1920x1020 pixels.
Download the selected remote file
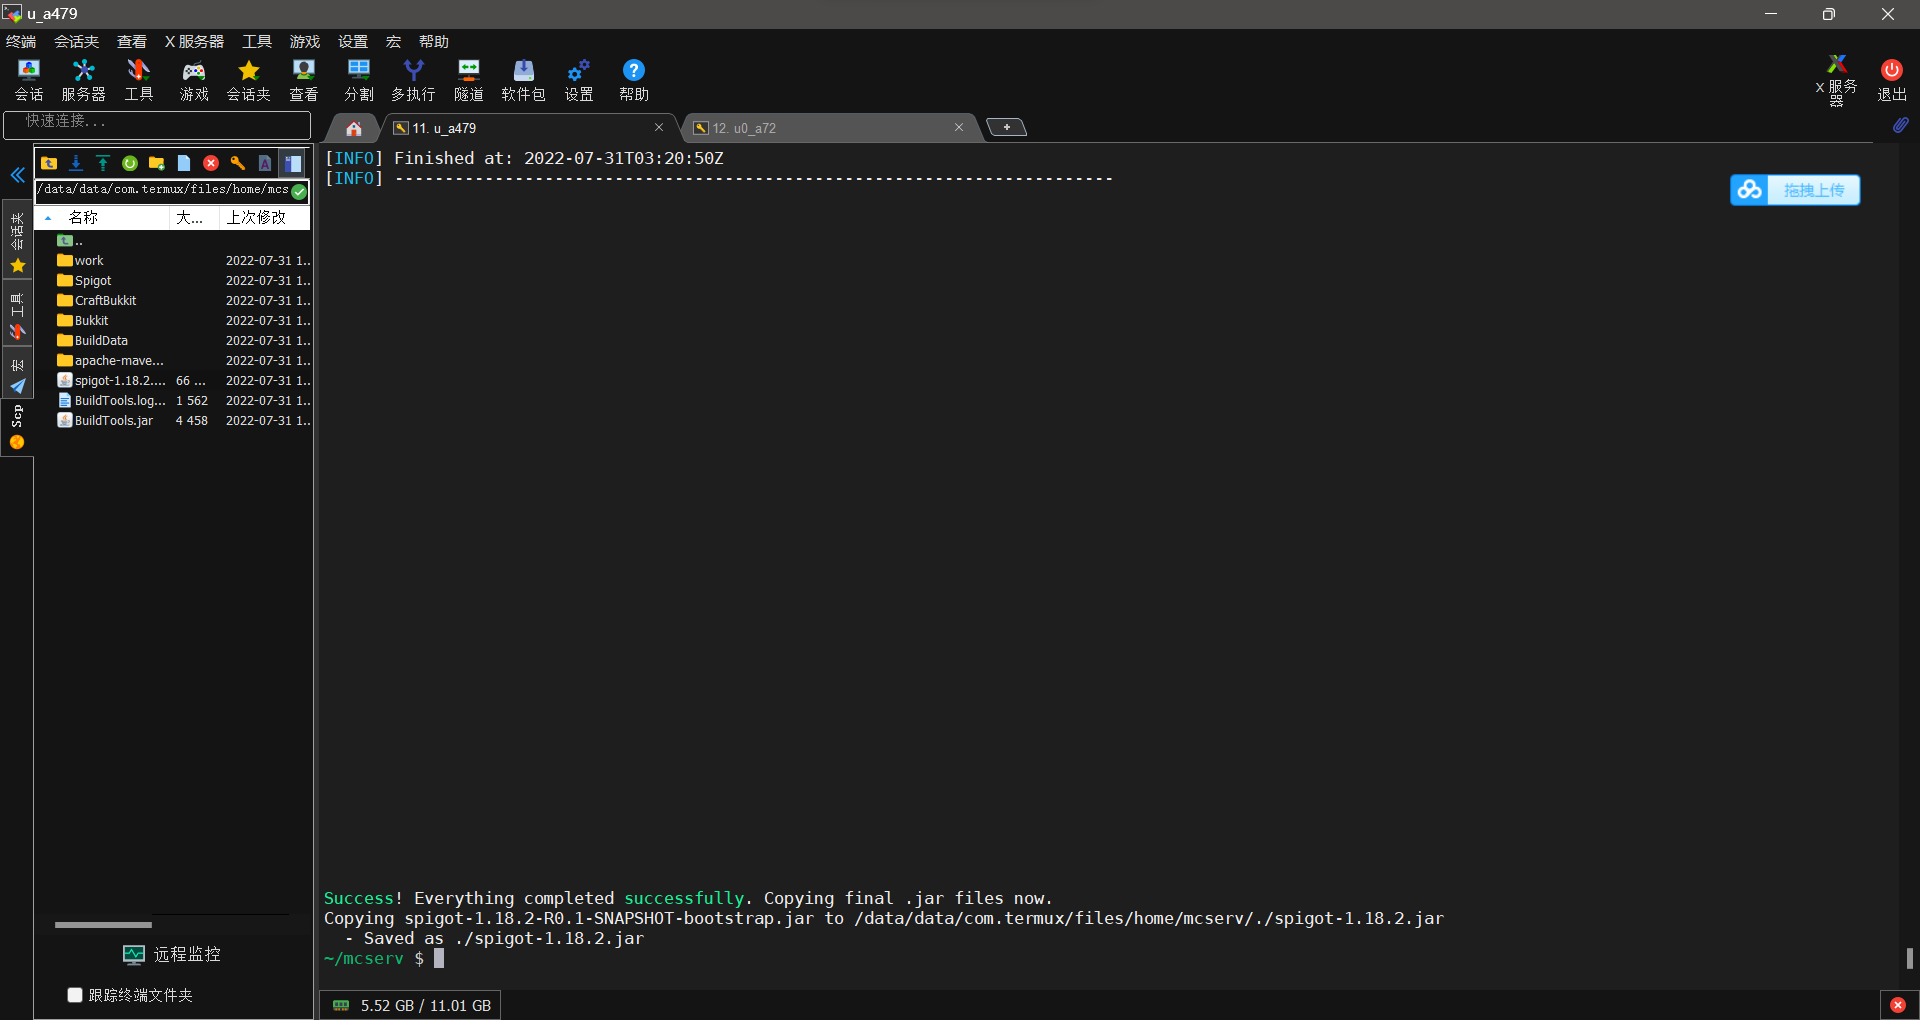coord(76,162)
